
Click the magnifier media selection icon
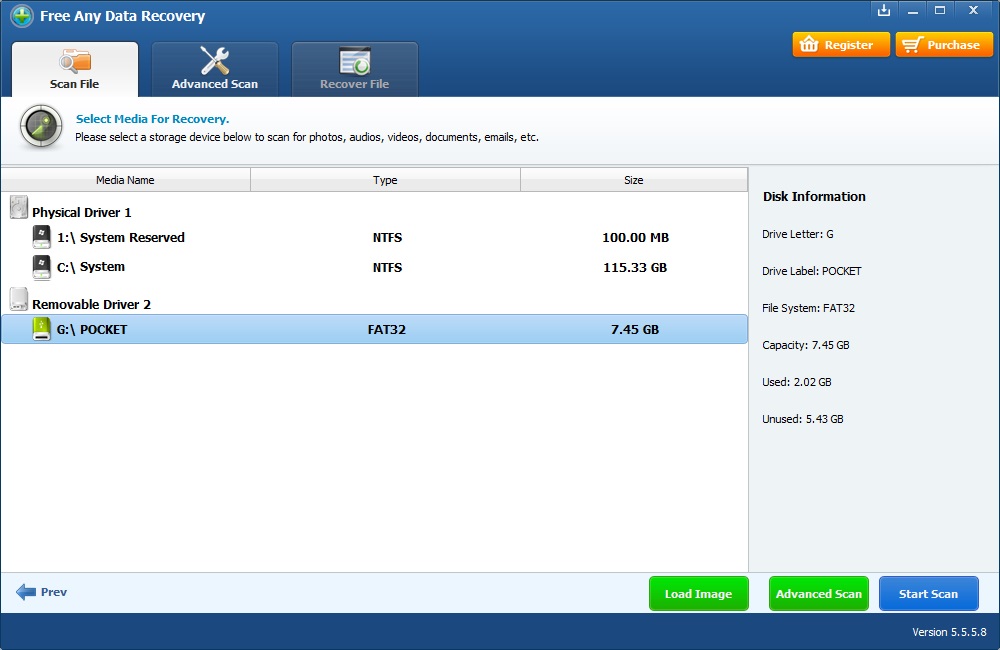click(40, 127)
